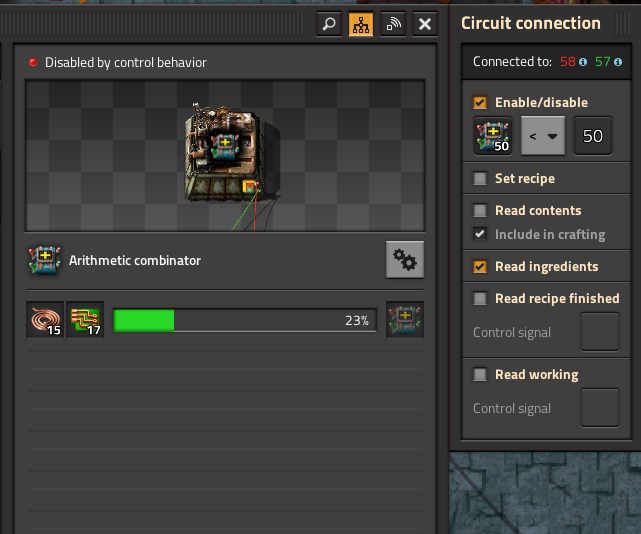Pick control signal for Read recipe finished
641x534 pixels.
(x=600, y=332)
